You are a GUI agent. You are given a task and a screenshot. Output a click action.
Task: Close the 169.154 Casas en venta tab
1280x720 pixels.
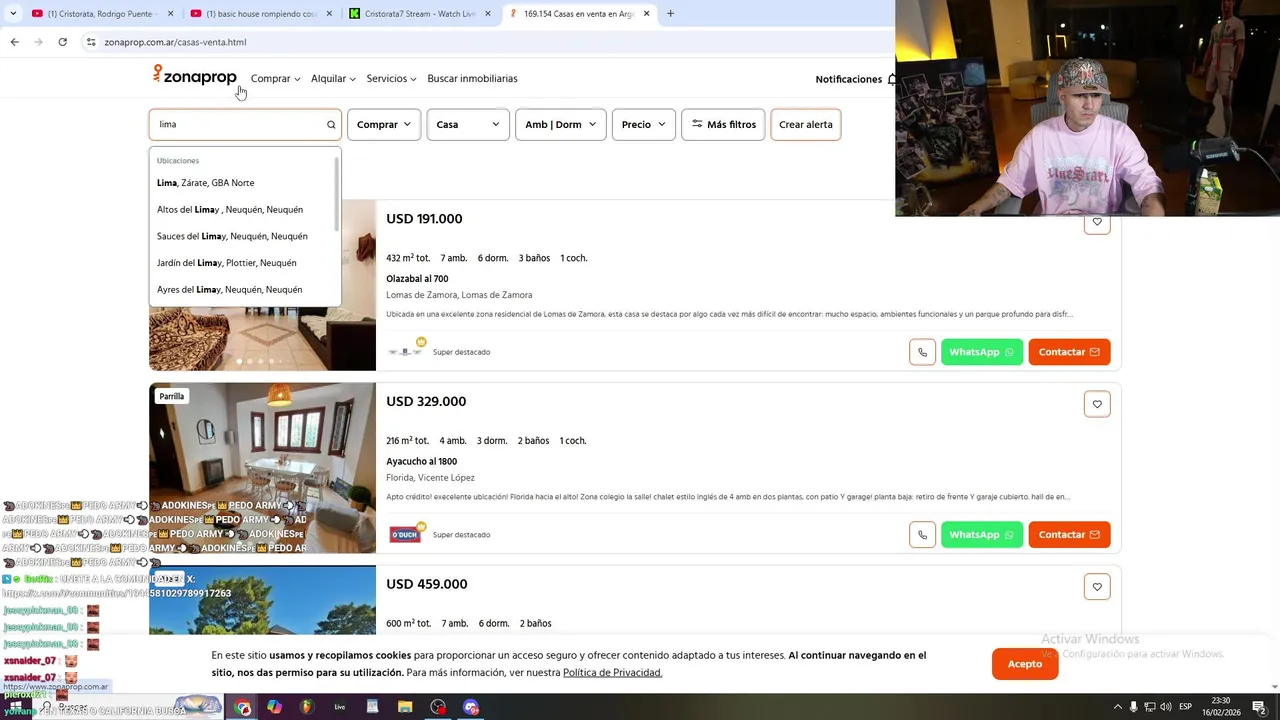click(x=646, y=14)
